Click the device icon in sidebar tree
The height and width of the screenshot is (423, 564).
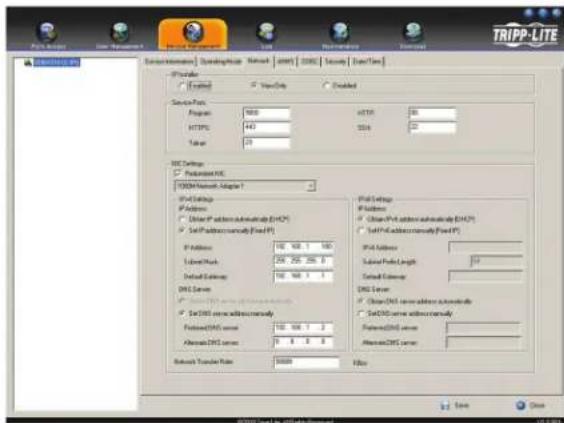click(28, 63)
